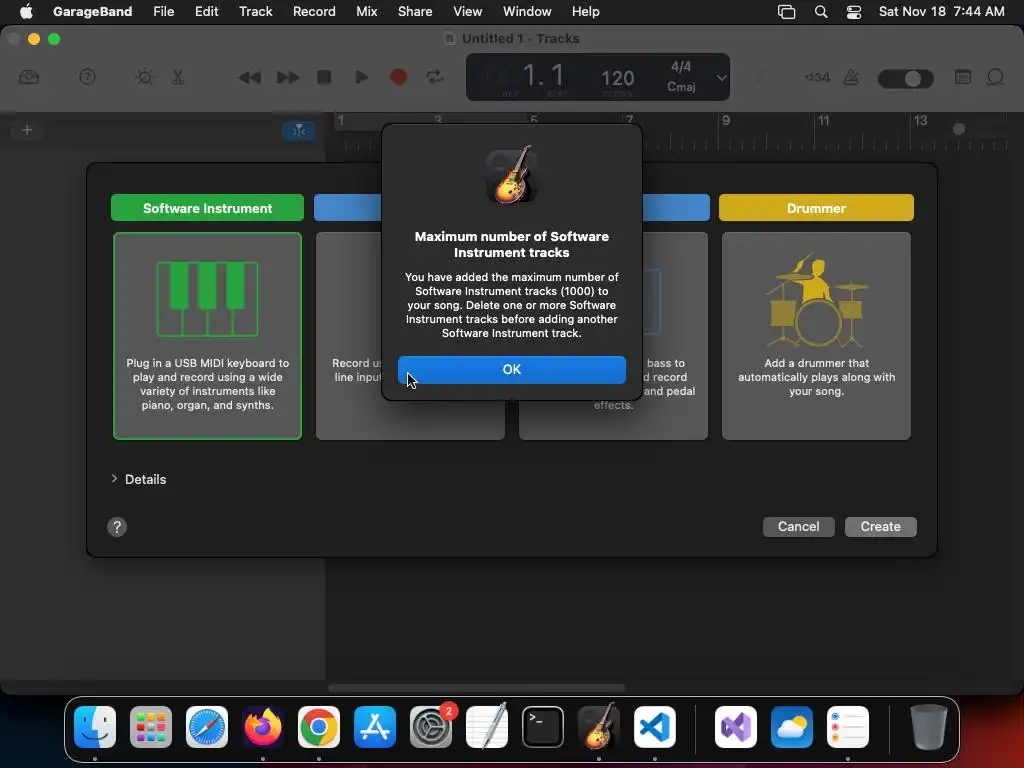Open the Notepad icon in toolbar
The width and height of the screenshot is (1024, 768).
pyautogui.click(x=963, y=77)
